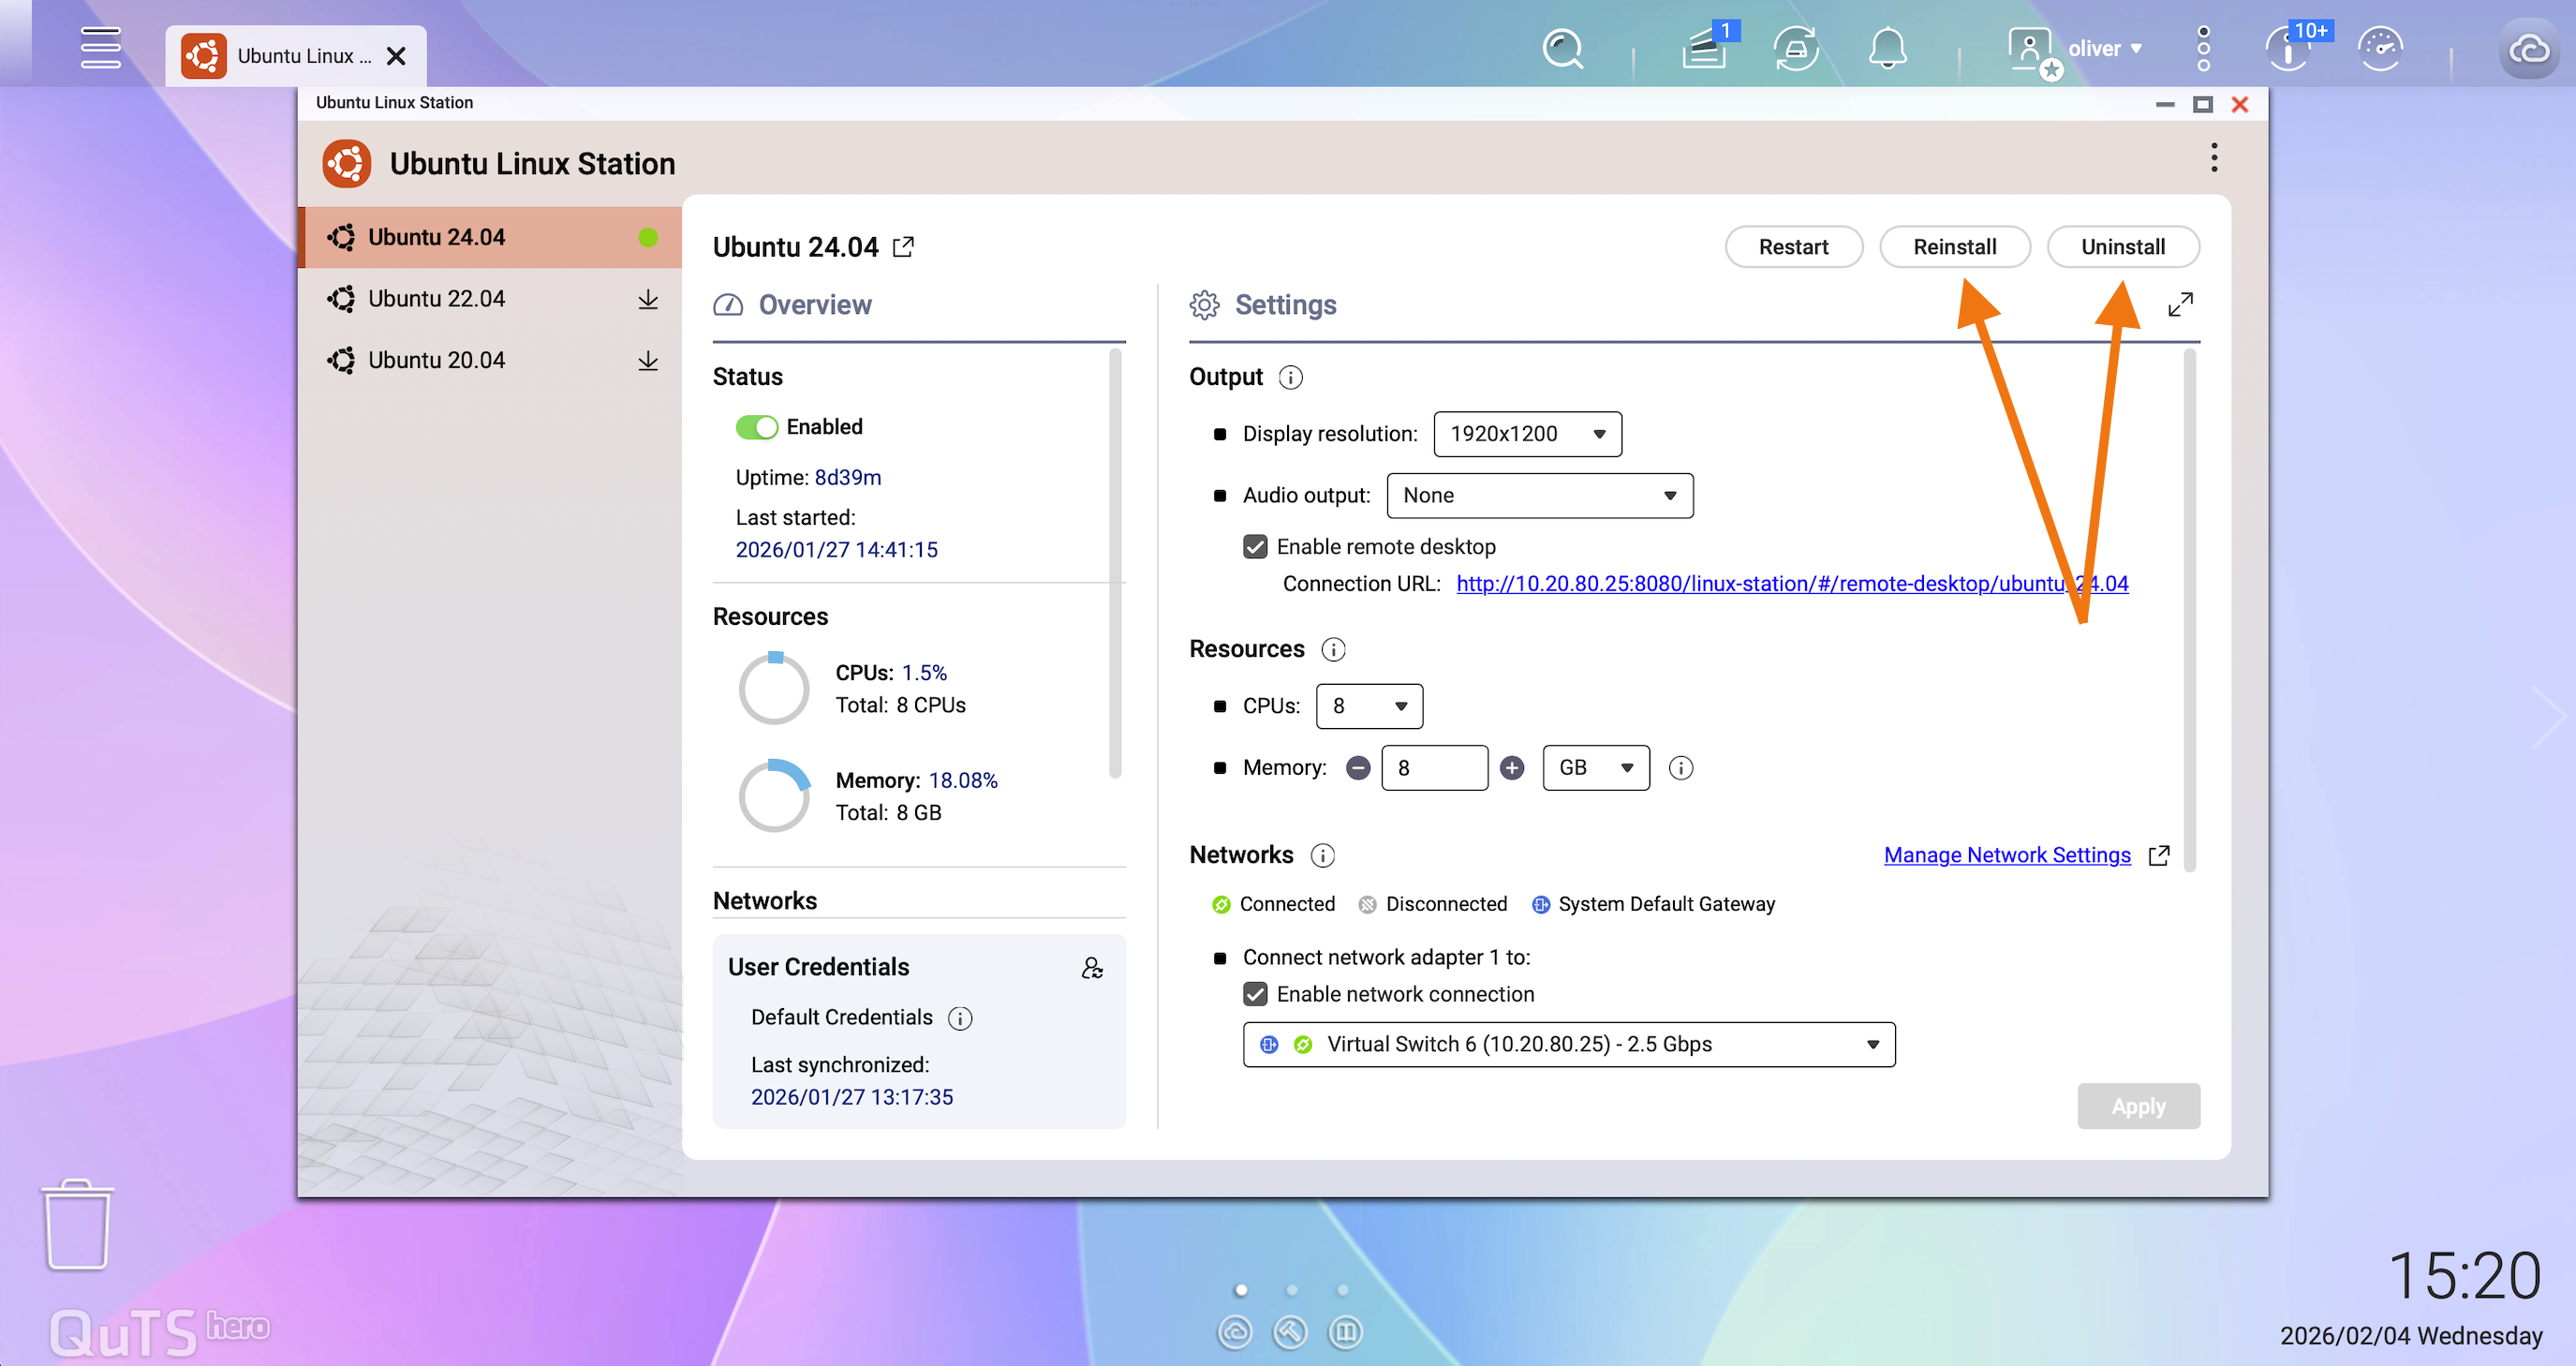Open the Audio output dropdown

[1539, 495]
